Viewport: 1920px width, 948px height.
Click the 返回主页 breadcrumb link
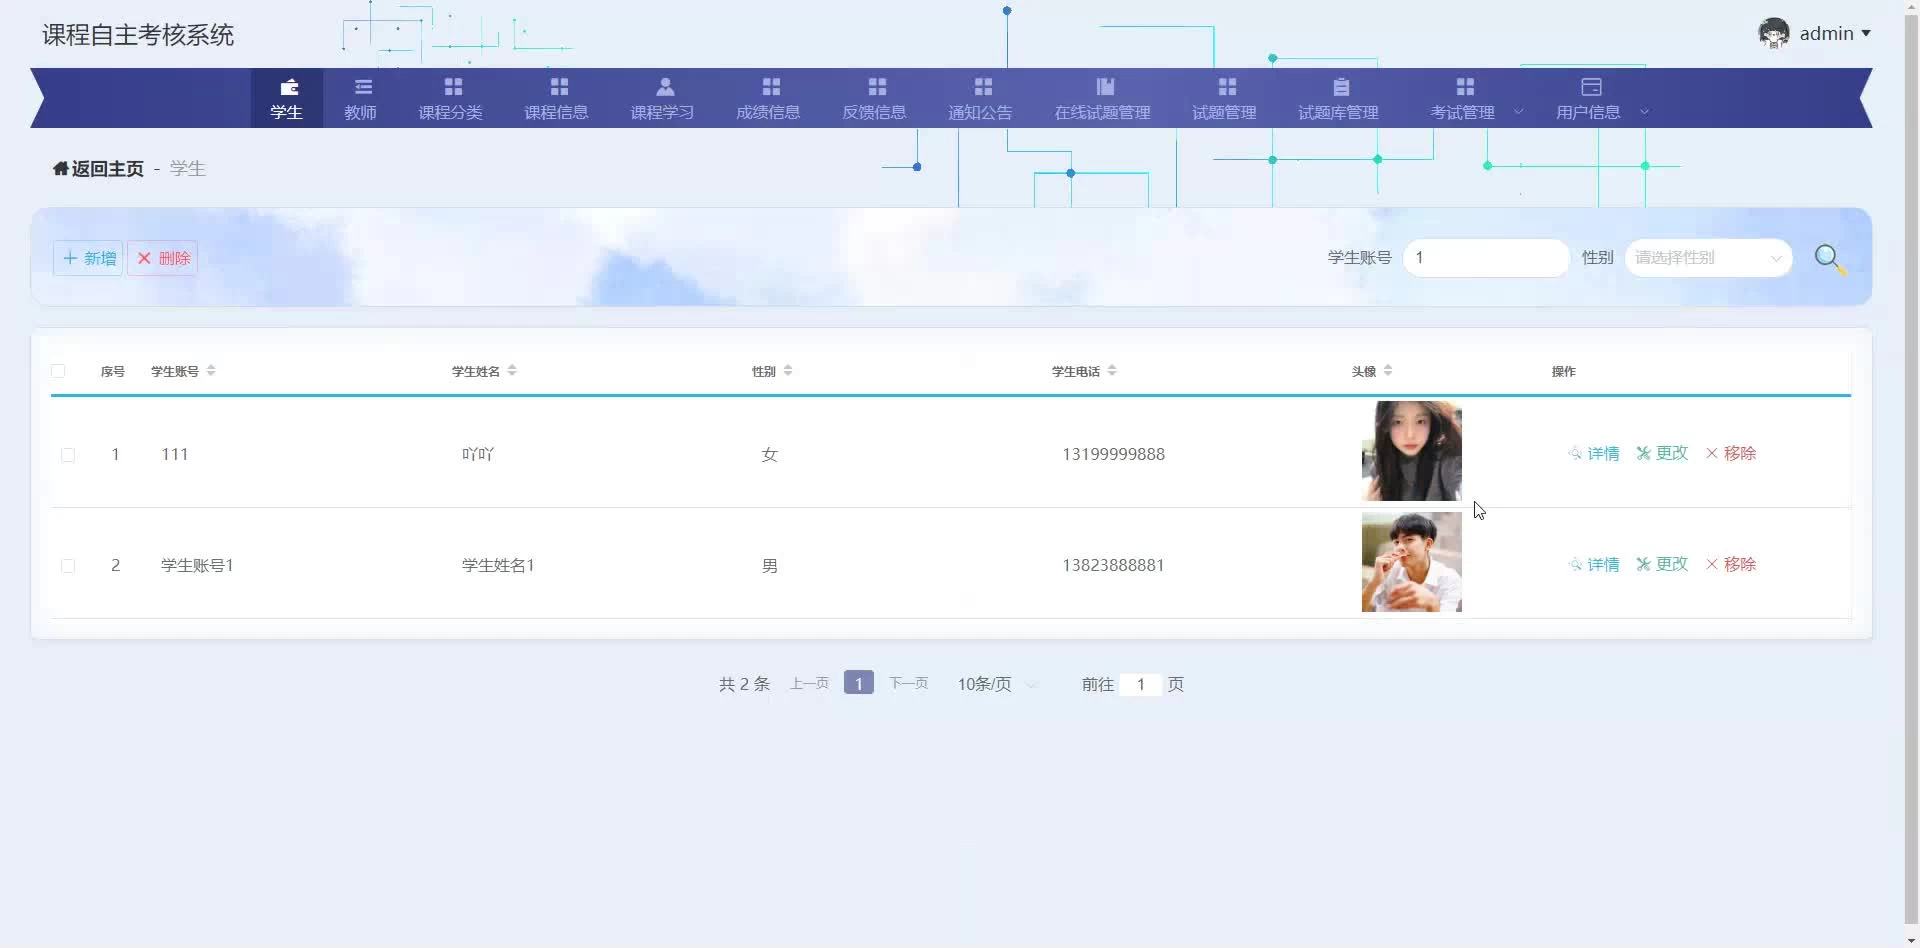(98, 168)
